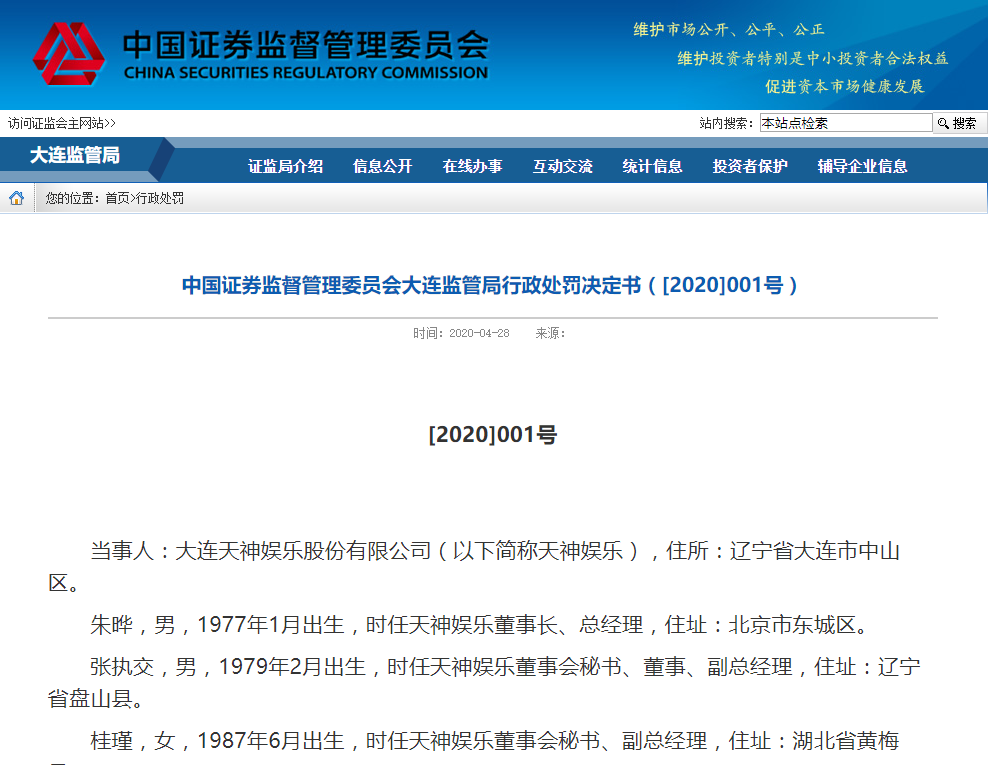Click the 站内搜索: label
Screen dimensions: 988x765
pos(727,124)
